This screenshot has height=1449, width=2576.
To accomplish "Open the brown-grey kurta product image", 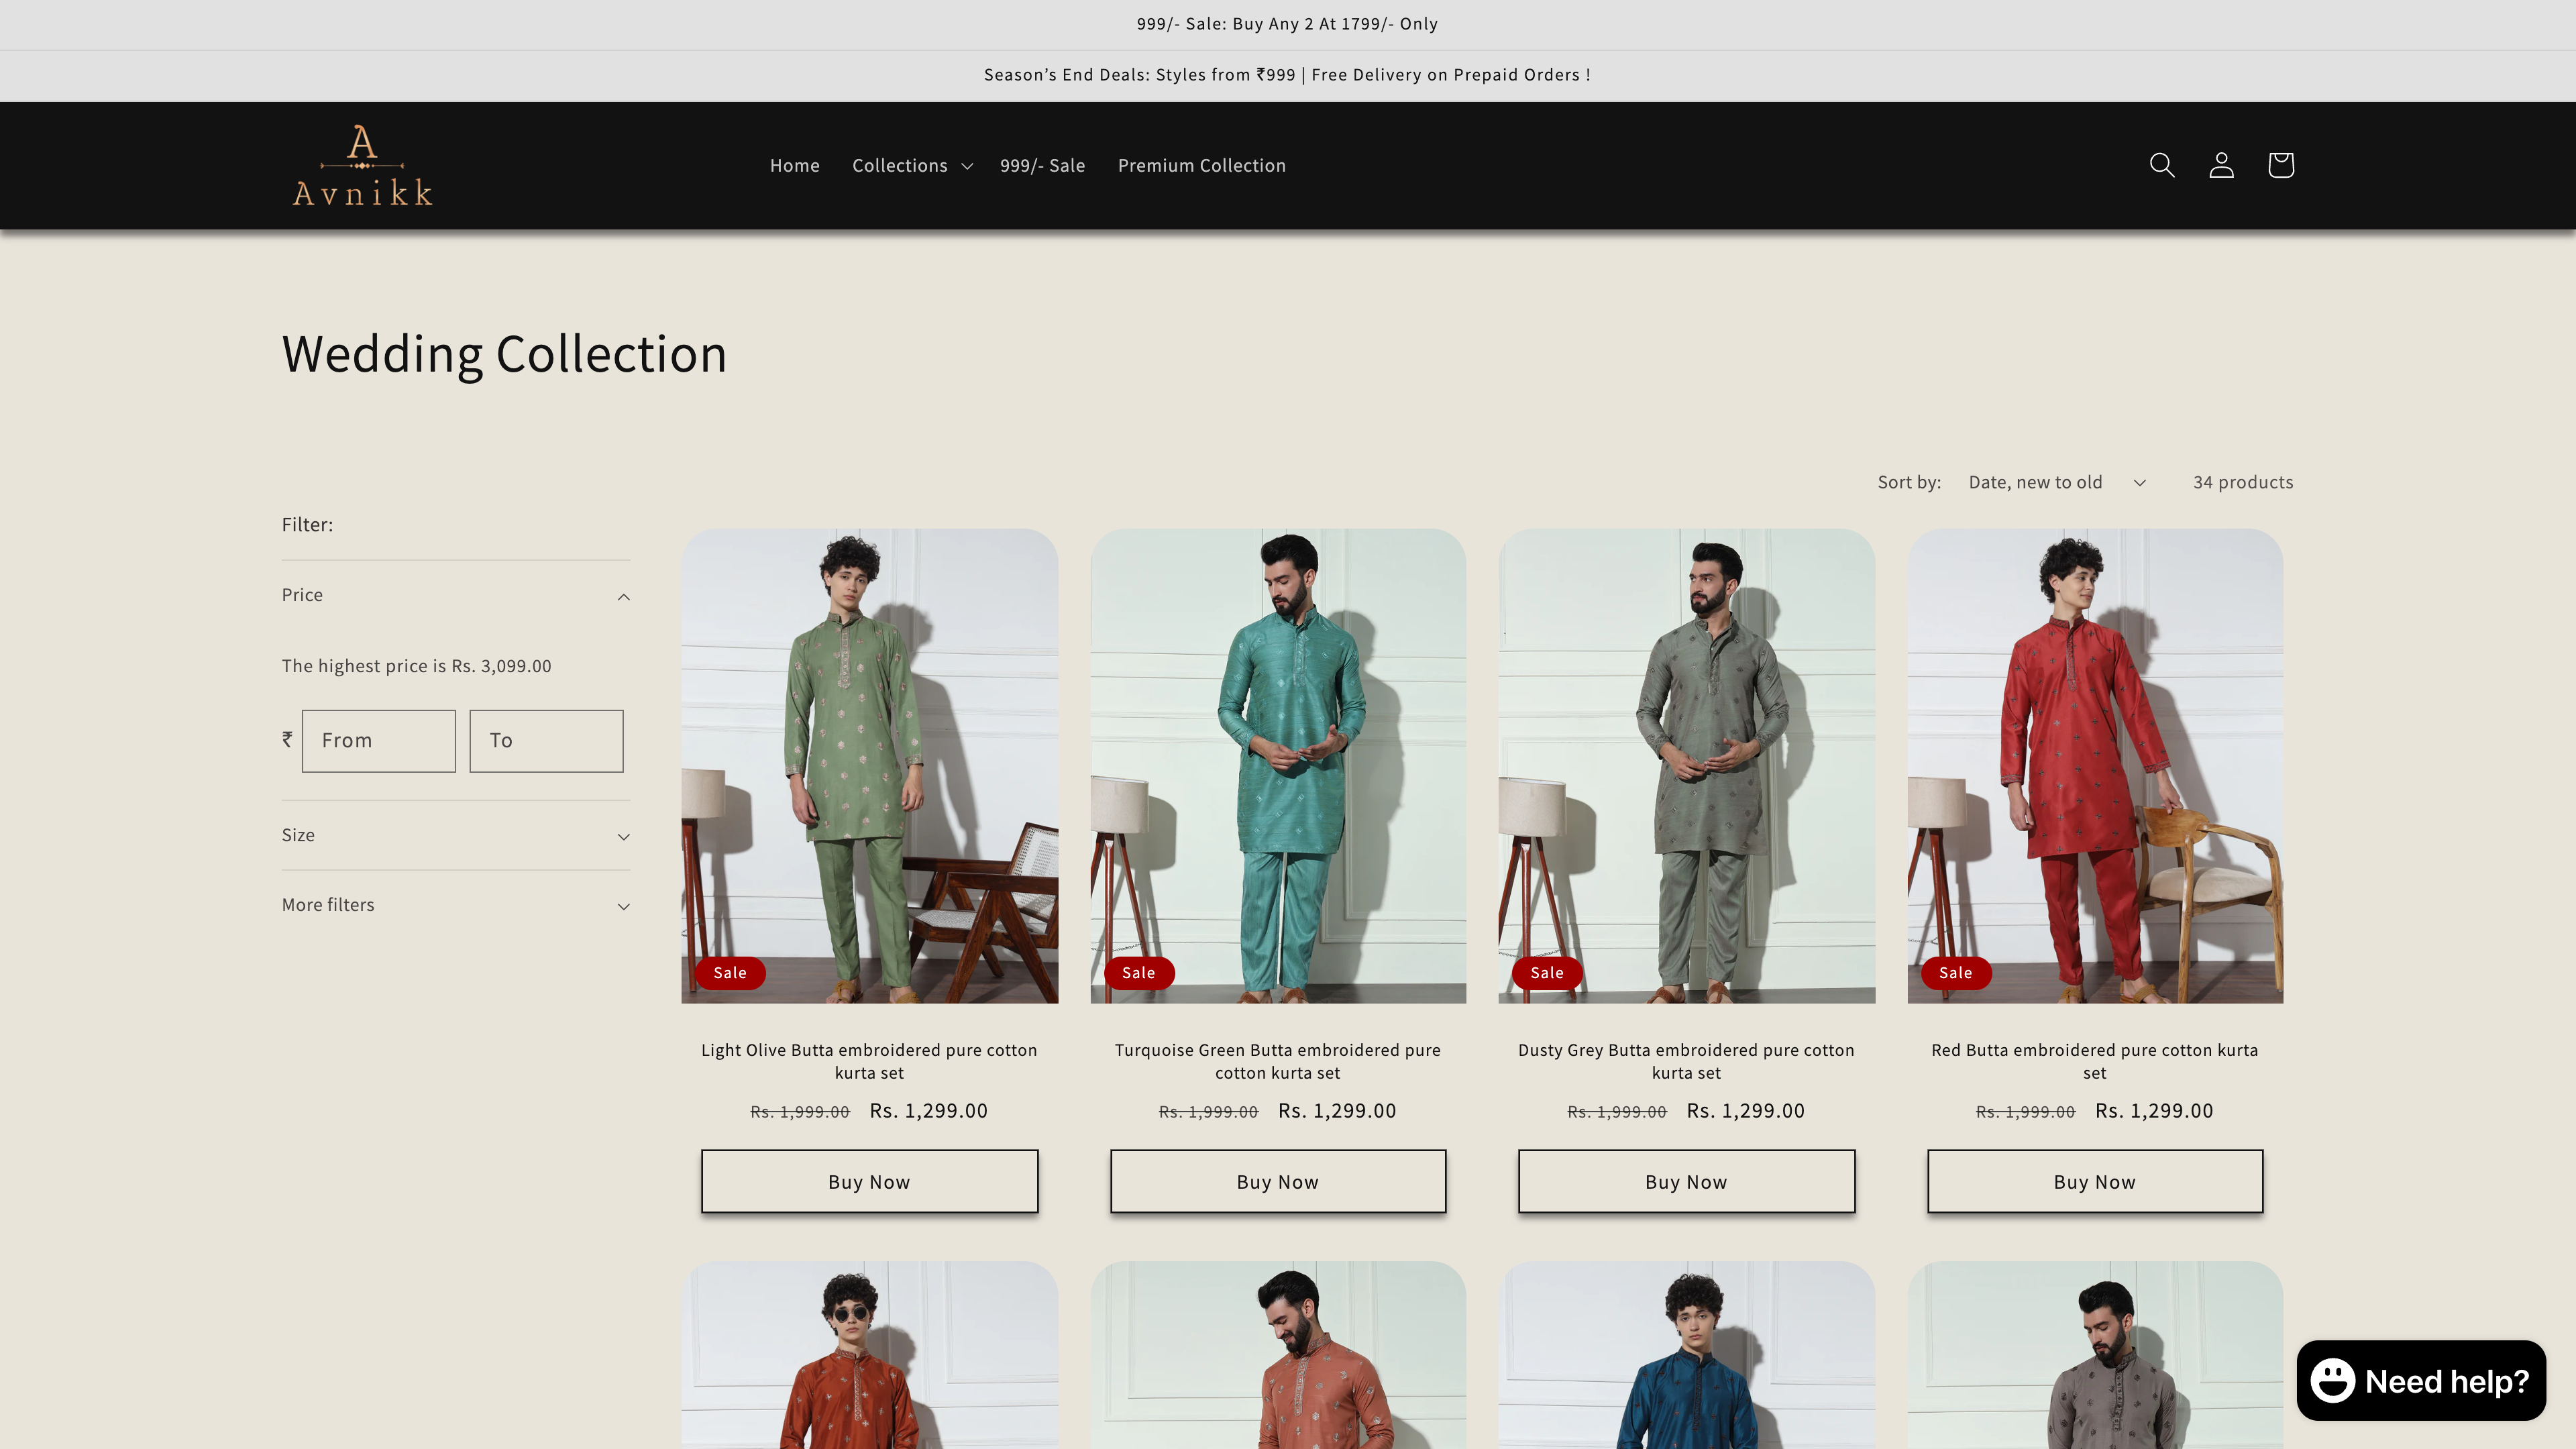I will pyautogui.click(x=2094, y=1355).
